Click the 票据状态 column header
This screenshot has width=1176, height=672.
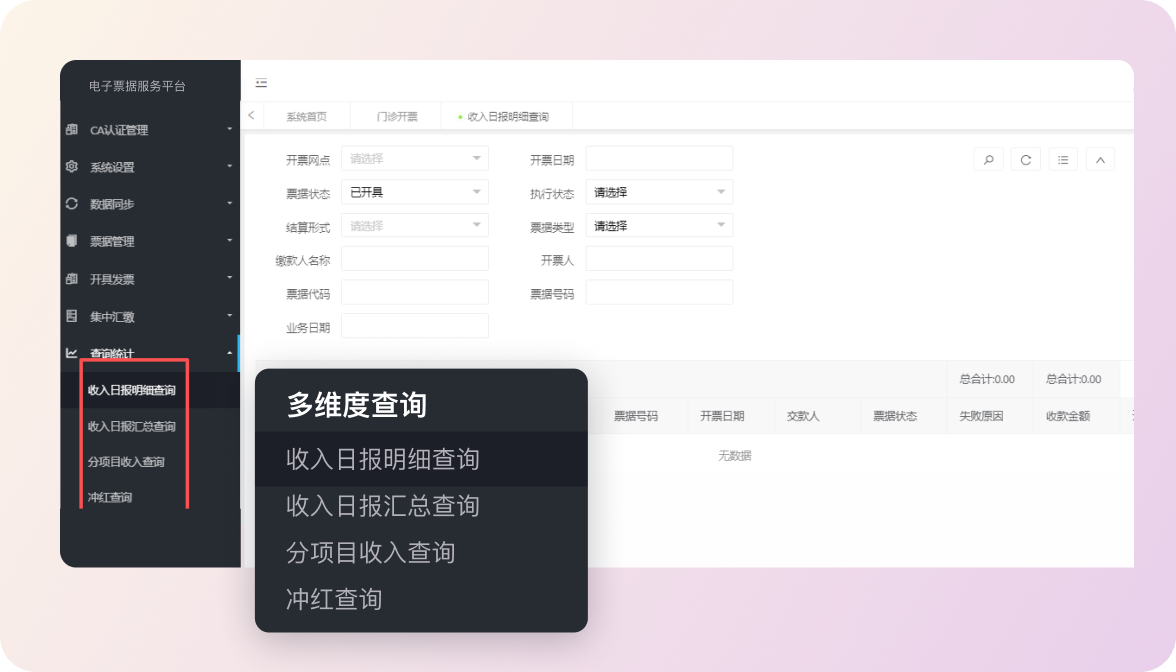tap(895, 416)
